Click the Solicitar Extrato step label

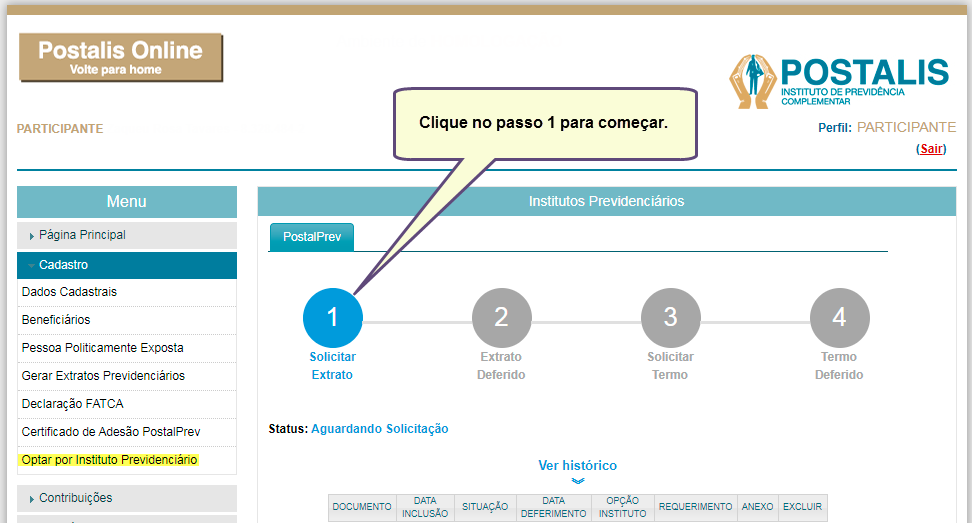tap(332, 366)
